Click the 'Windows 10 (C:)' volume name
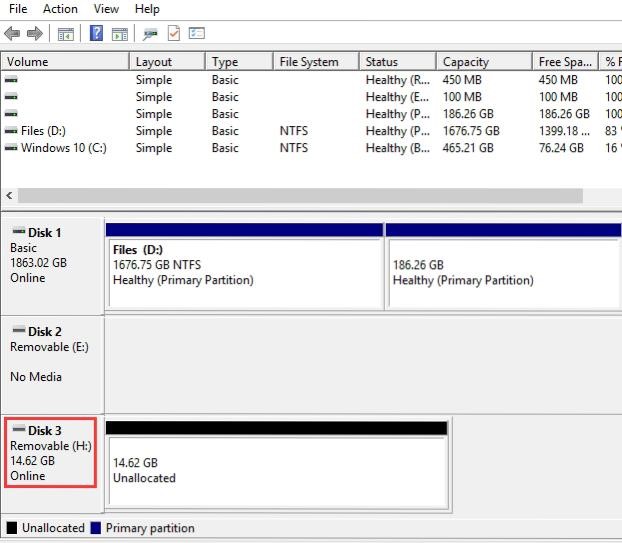This screenshot has height=543, width=622. tap(64, 148)
